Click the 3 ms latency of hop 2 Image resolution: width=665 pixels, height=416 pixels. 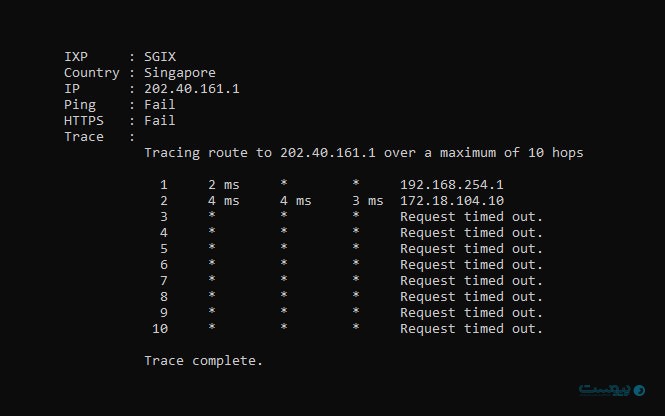(368, 201)
